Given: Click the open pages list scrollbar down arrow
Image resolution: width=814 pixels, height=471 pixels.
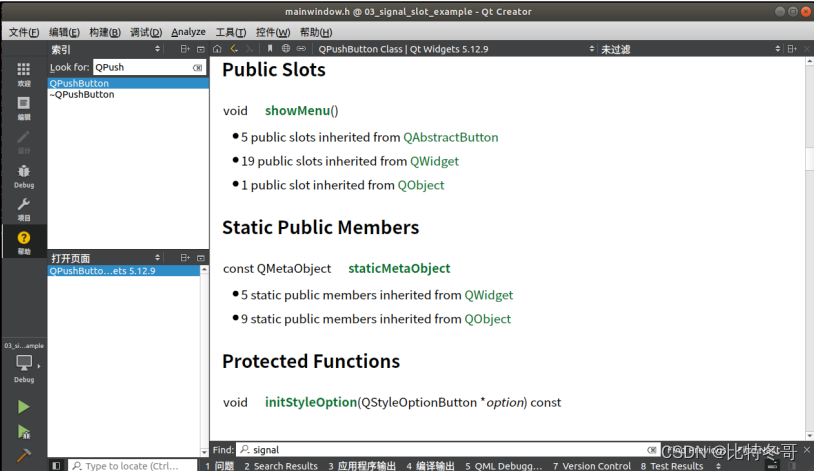Looking at the screenshot, I should pos(204,452).
